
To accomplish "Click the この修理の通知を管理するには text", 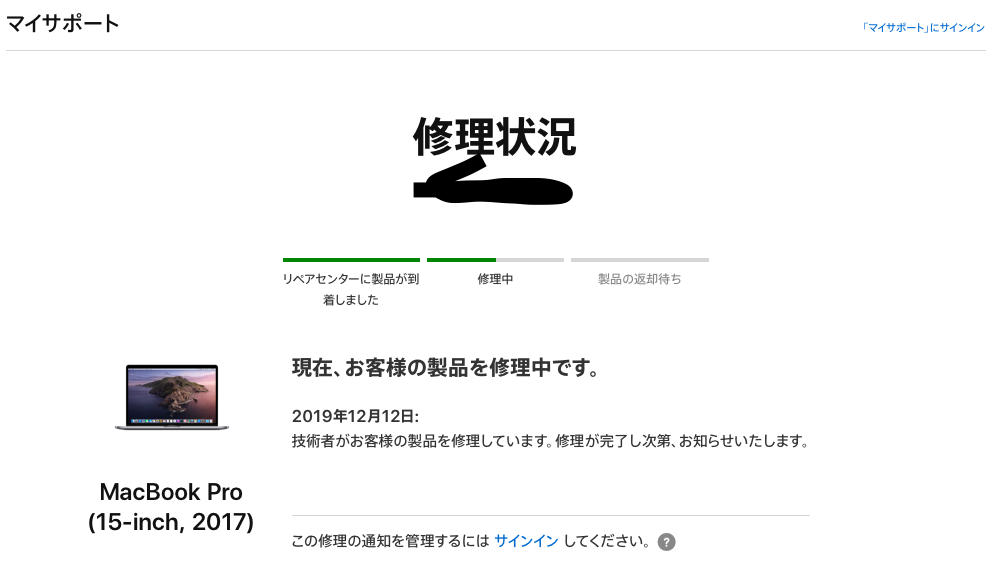I will pyautogui.click(x=391, y=541).
